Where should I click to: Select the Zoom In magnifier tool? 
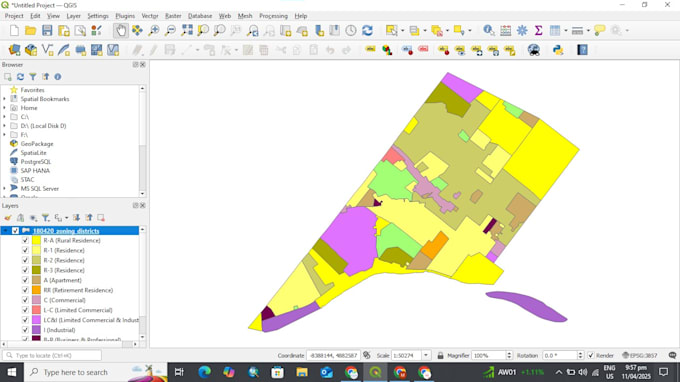coord(154,30)
